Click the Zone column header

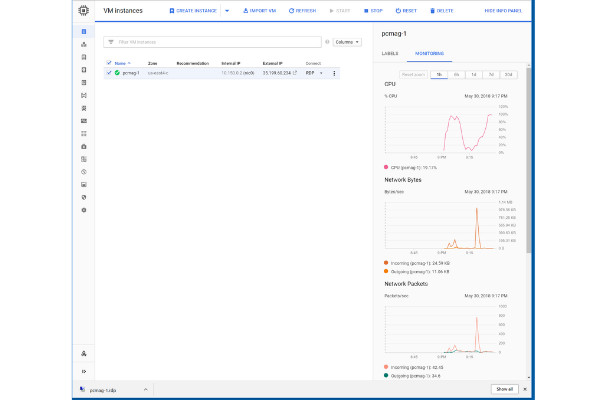tap(152, 63)
